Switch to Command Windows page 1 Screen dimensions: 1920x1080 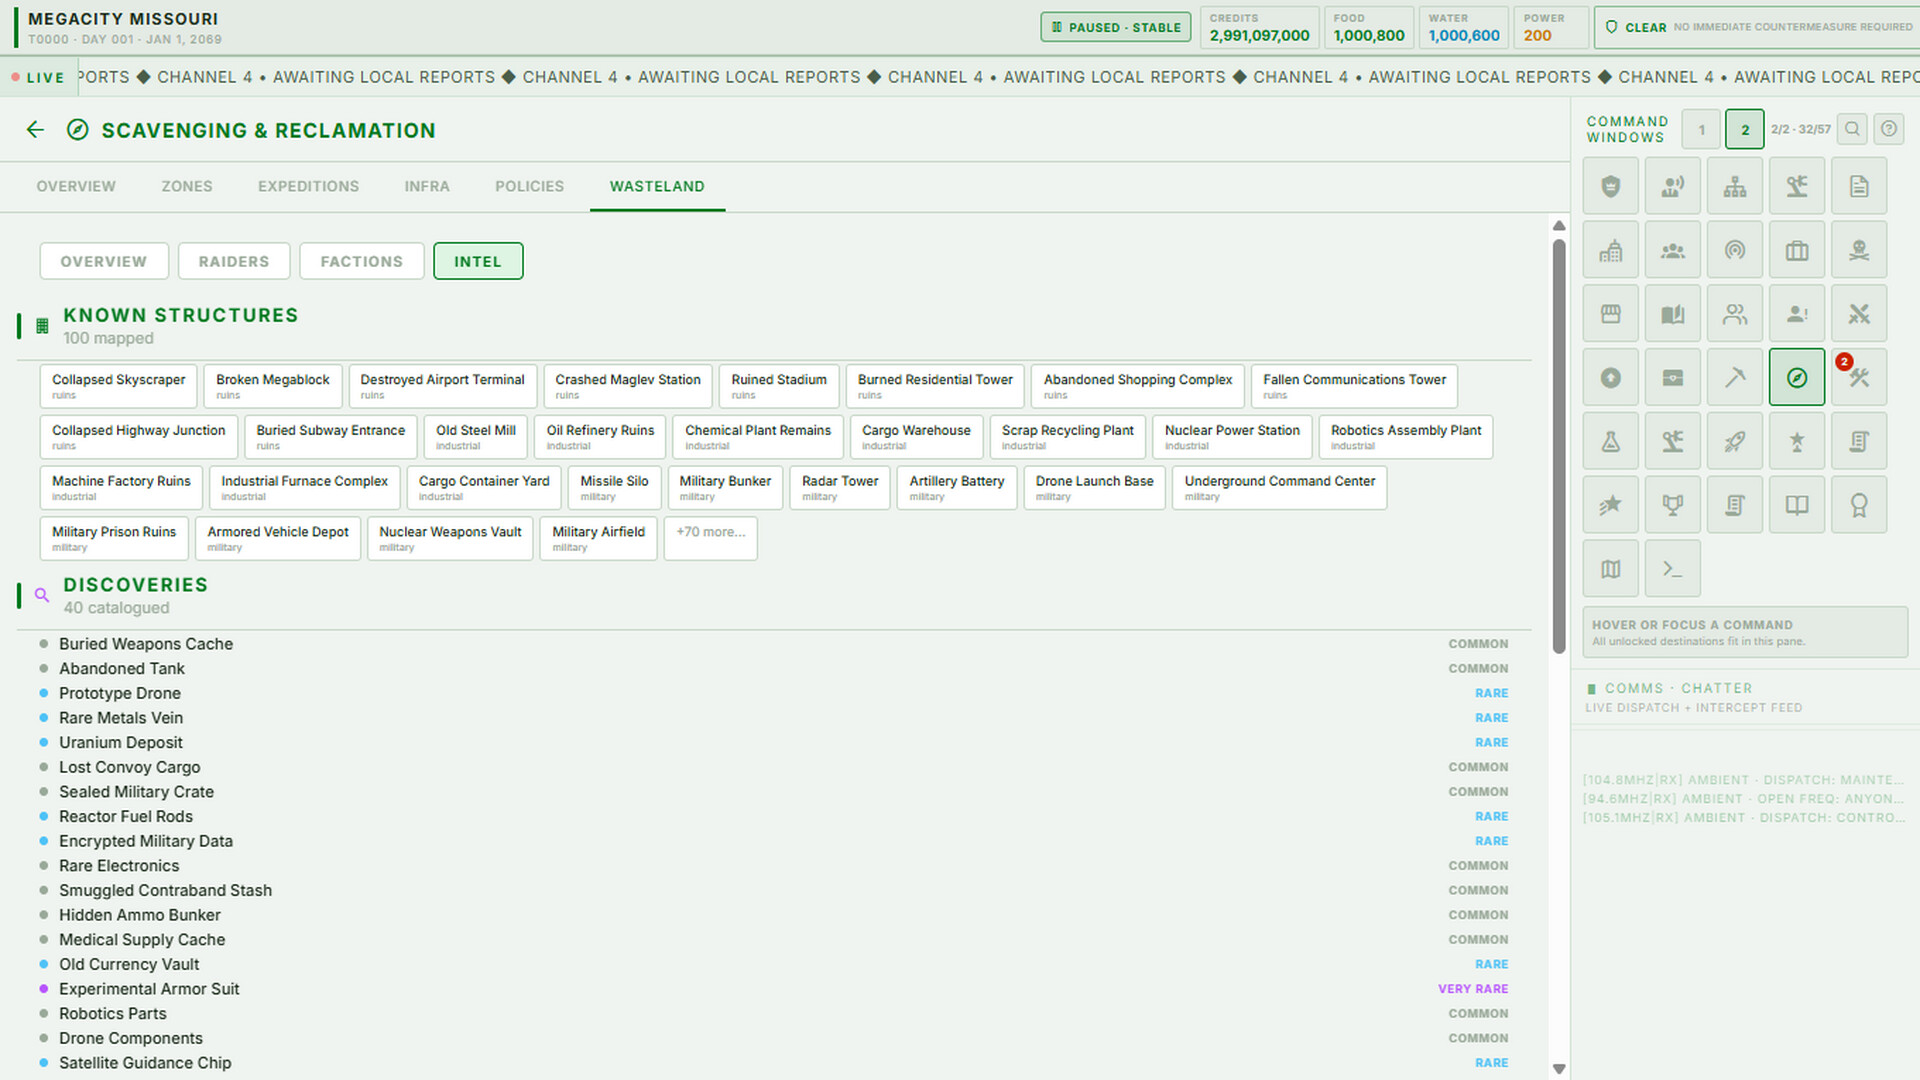tap(1701, 130)
